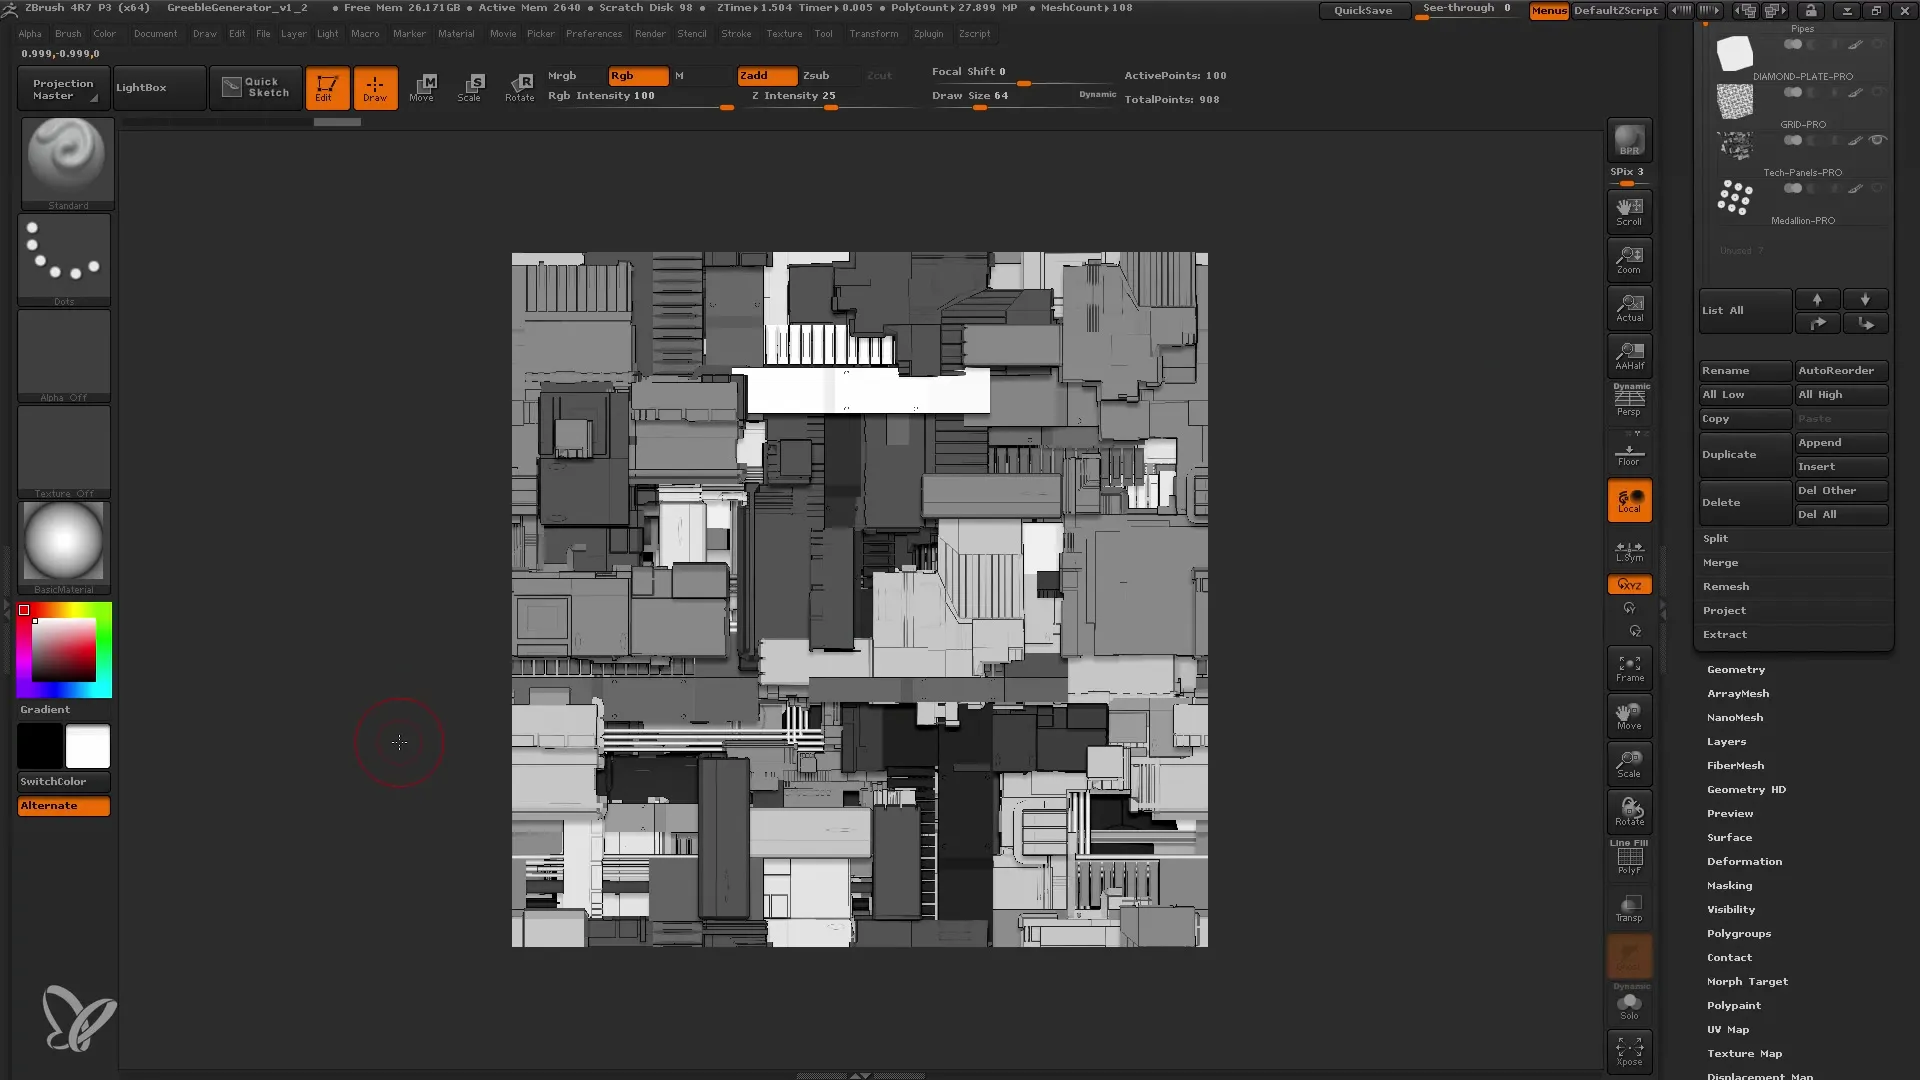Click the red color swatch in color picker

pyautogui.click(x=24, y=609)
